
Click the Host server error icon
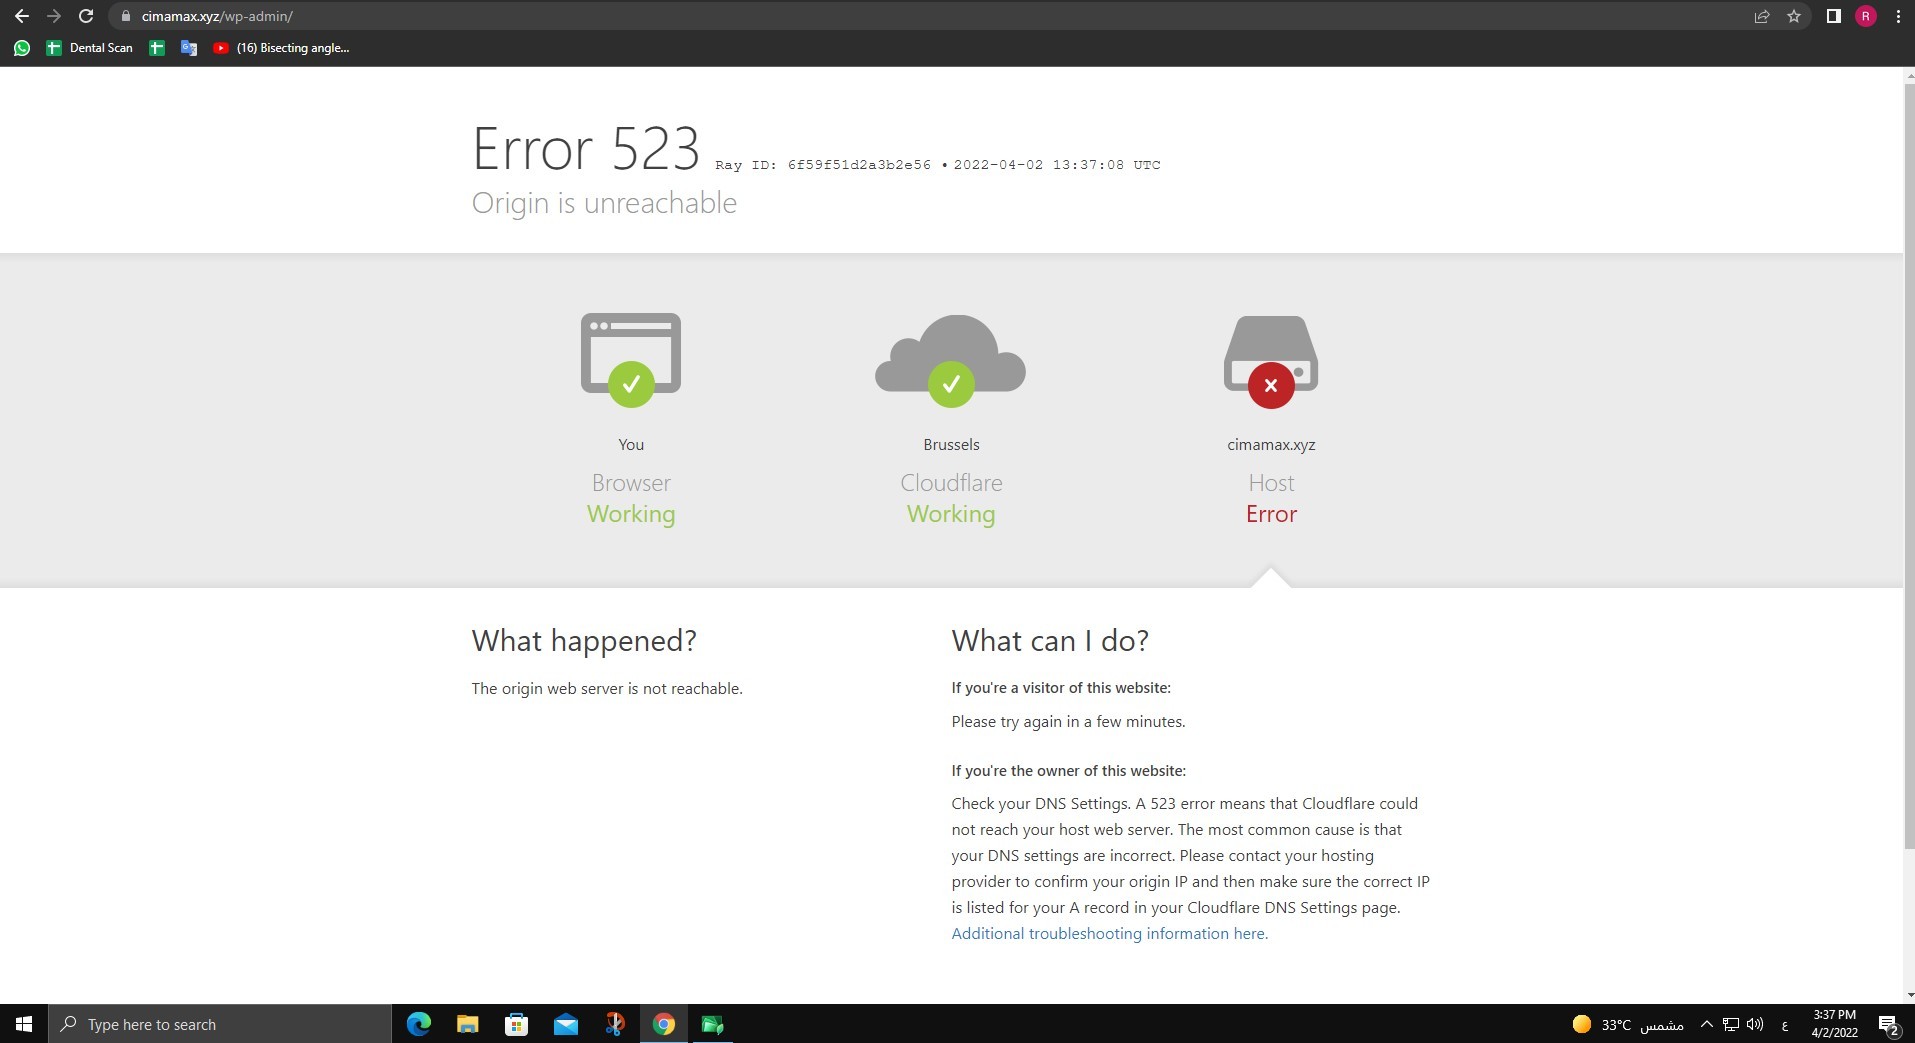tap(1271, 361)
